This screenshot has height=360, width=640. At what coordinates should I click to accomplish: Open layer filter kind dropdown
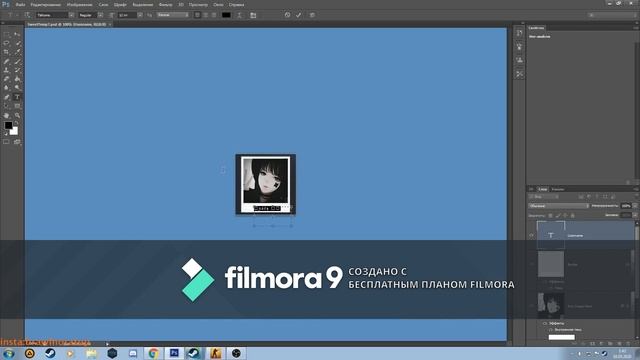tap(543, 197)
